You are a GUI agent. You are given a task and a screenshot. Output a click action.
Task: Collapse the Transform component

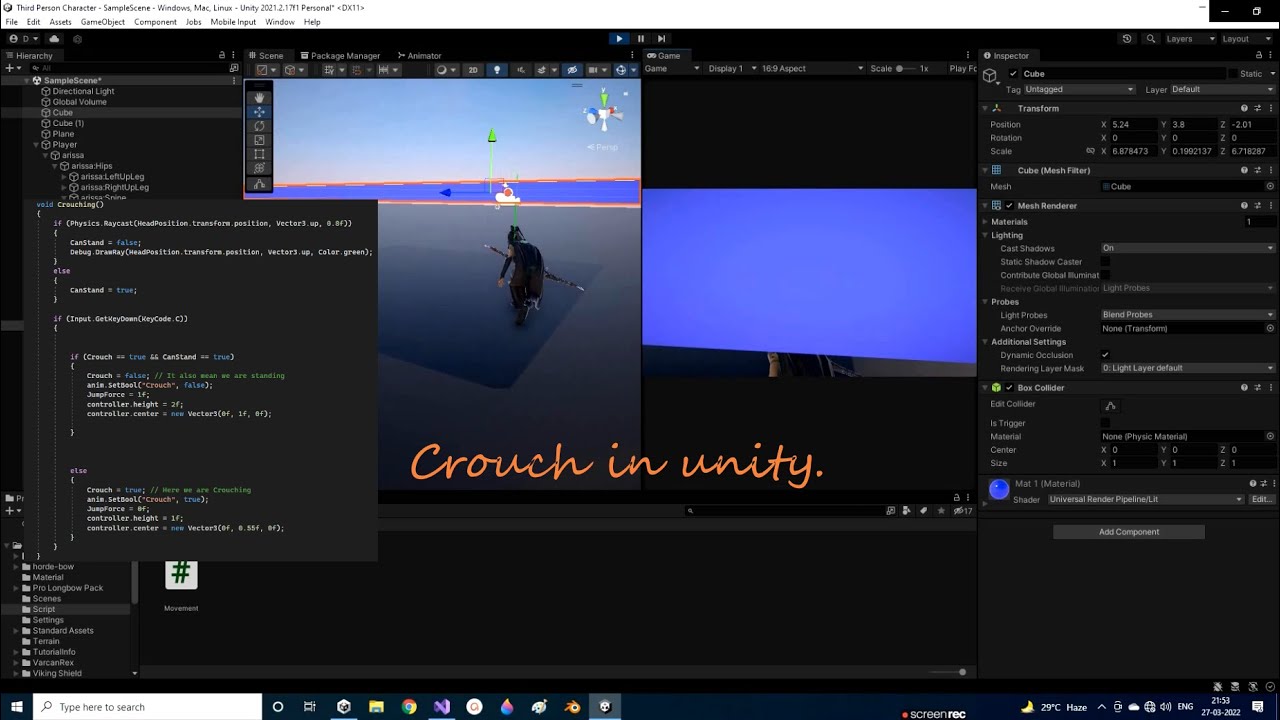coord(985,108)
